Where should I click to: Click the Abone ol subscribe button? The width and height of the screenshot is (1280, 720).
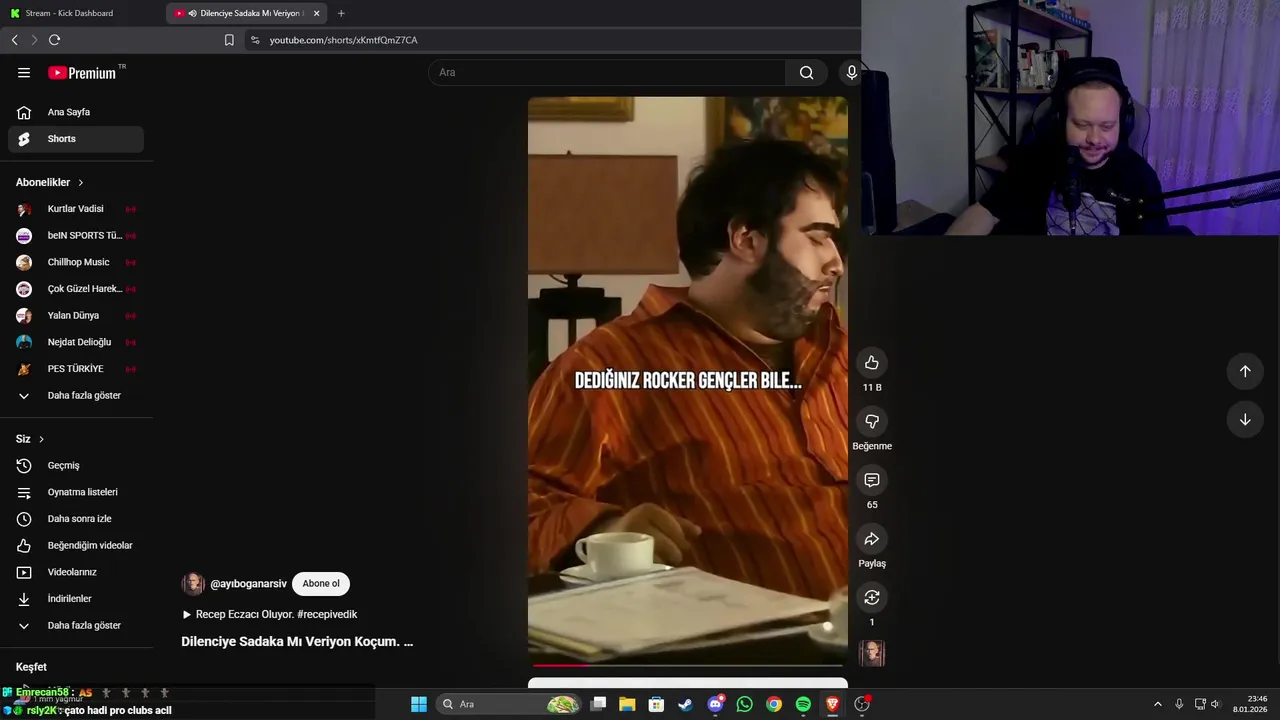321,584
